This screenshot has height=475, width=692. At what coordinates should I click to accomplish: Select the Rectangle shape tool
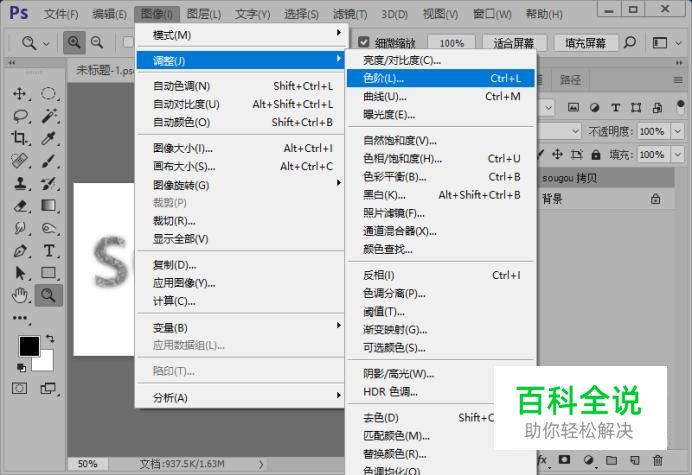pyautogui.click(x=49, y=273)
